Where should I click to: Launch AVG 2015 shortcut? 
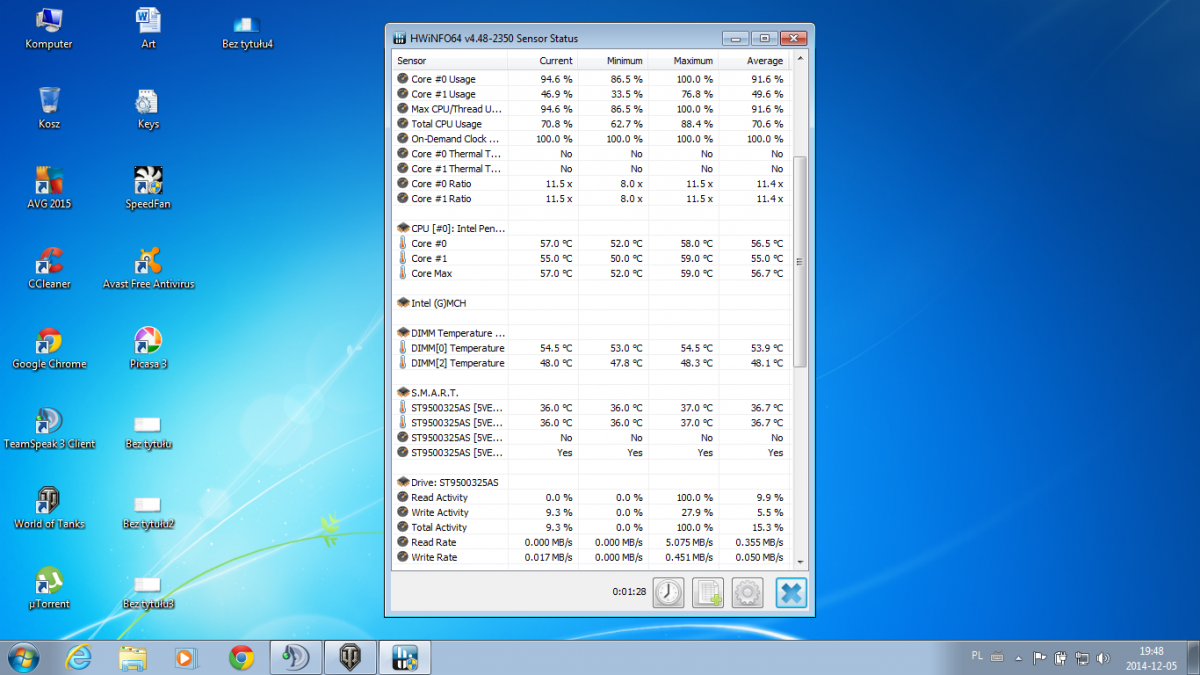49,188
